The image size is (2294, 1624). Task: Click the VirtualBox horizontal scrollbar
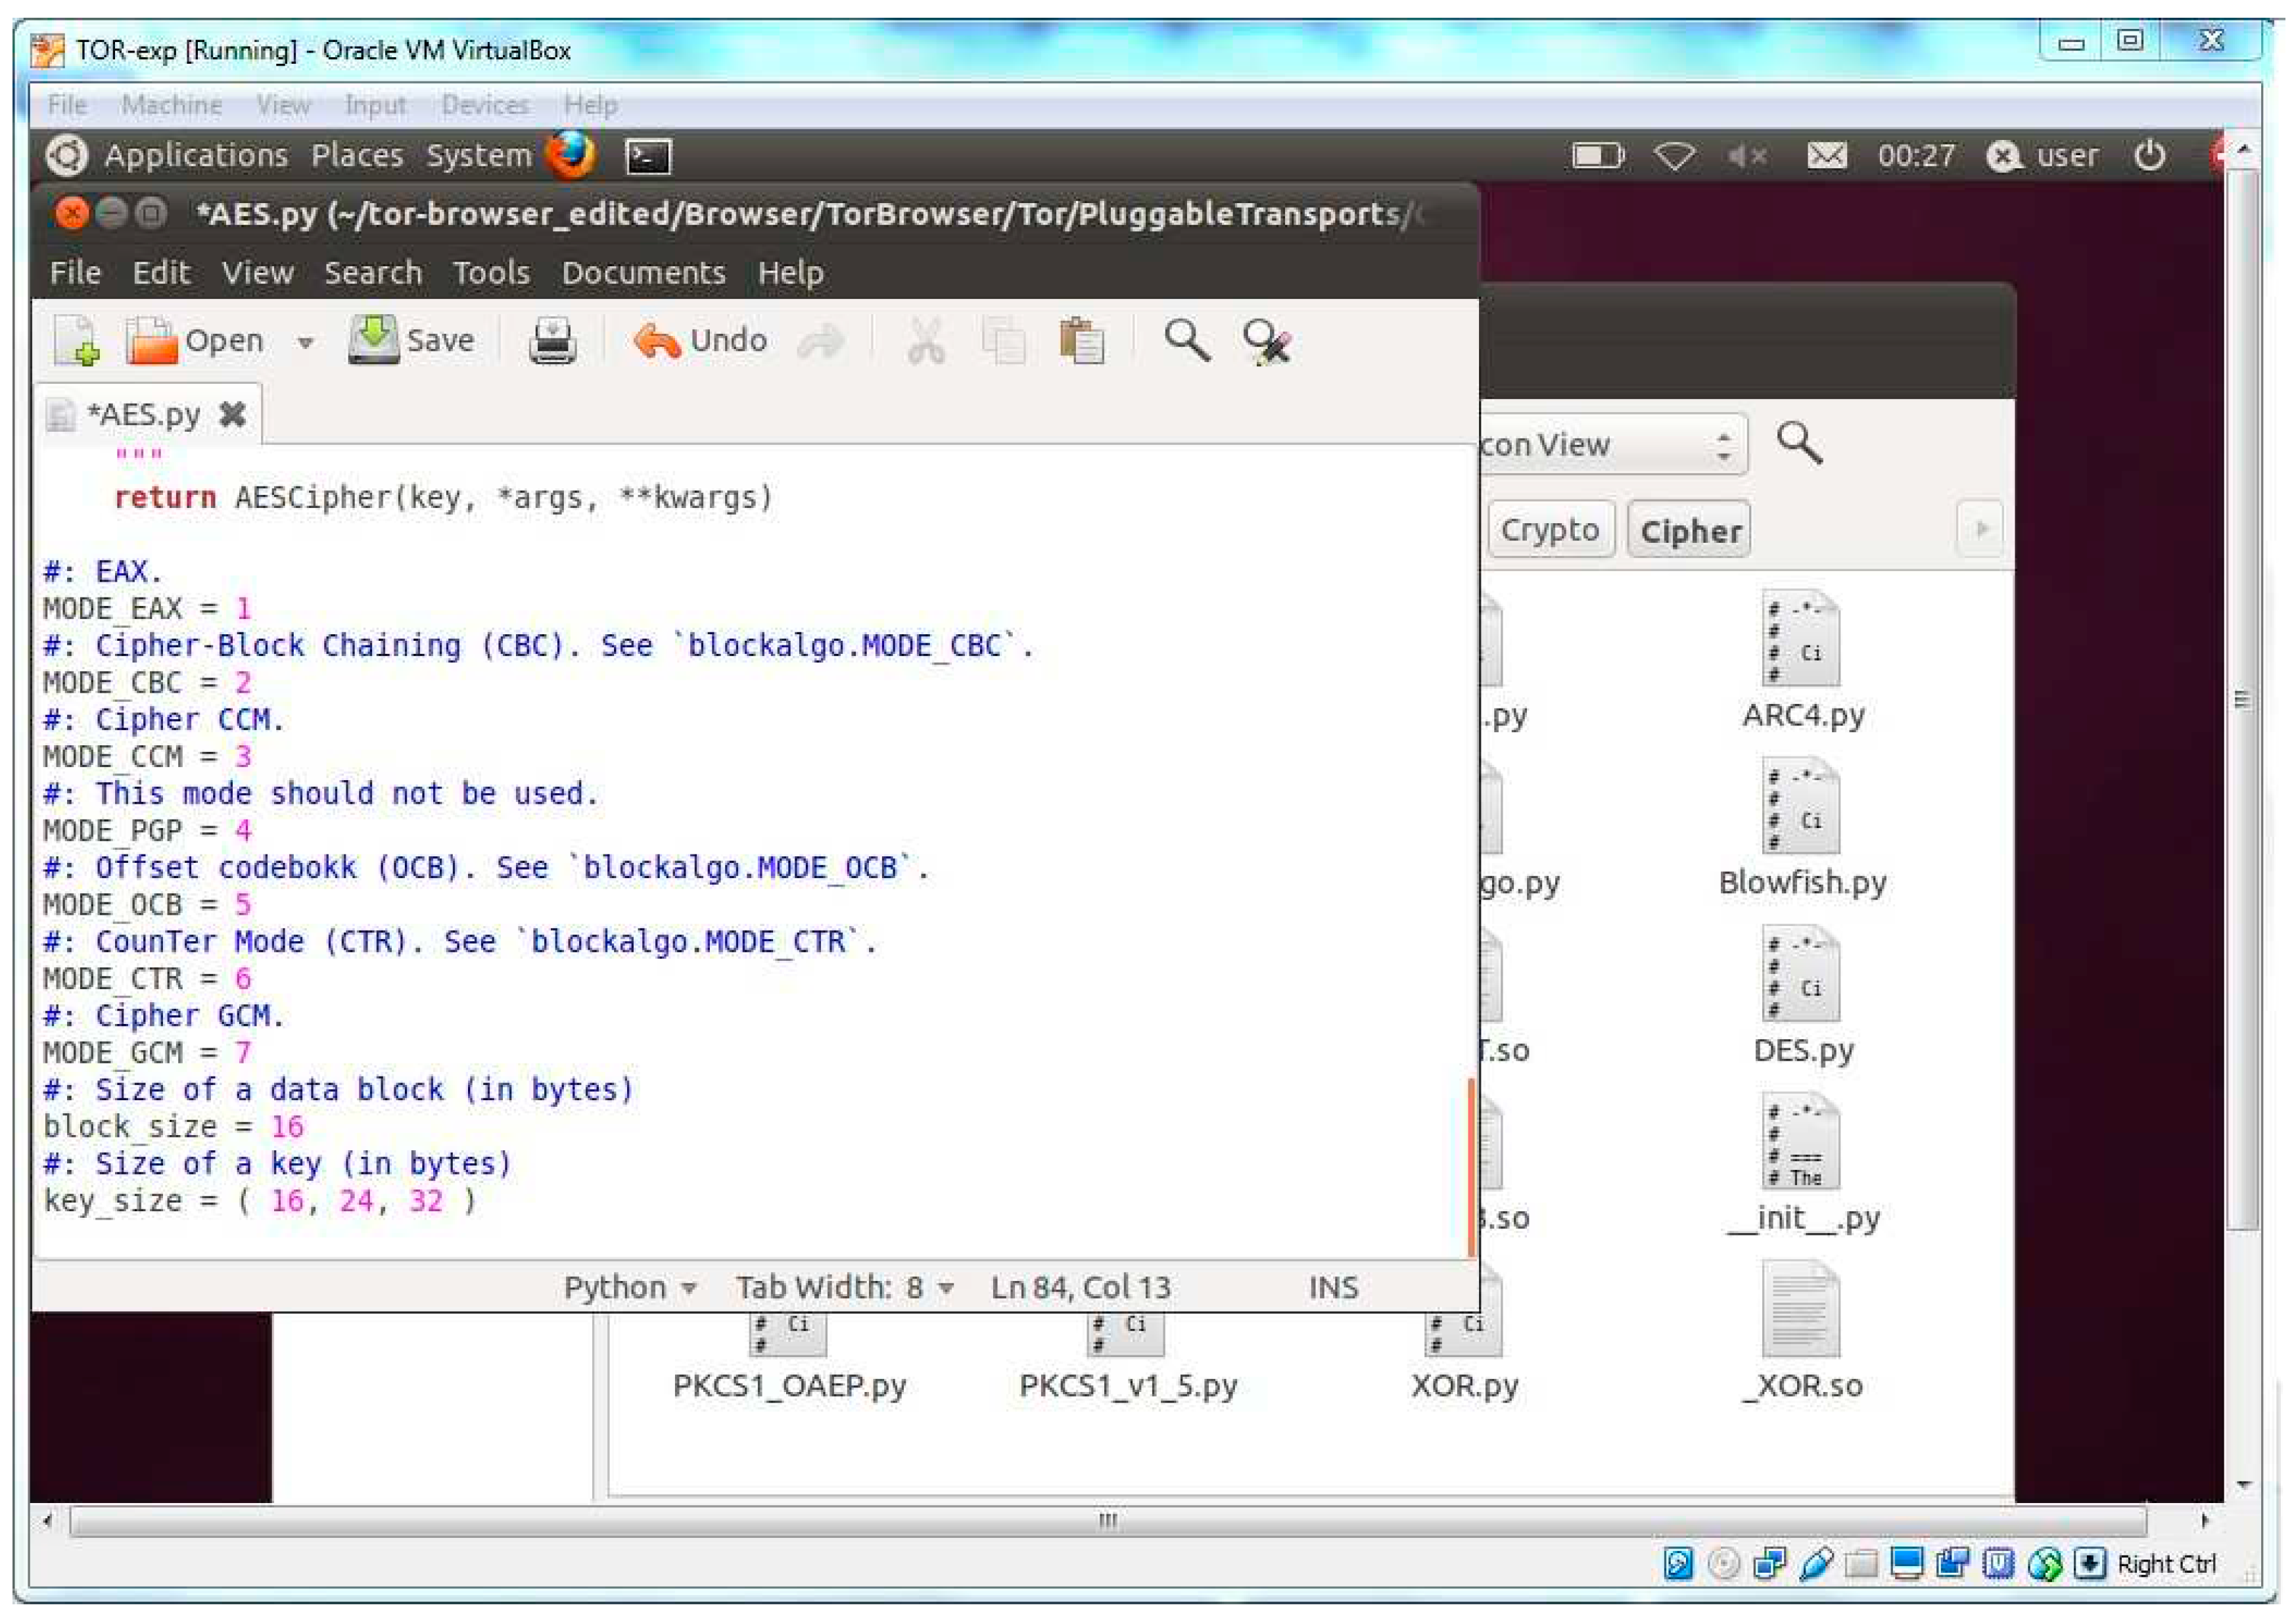(1107, 1521)
